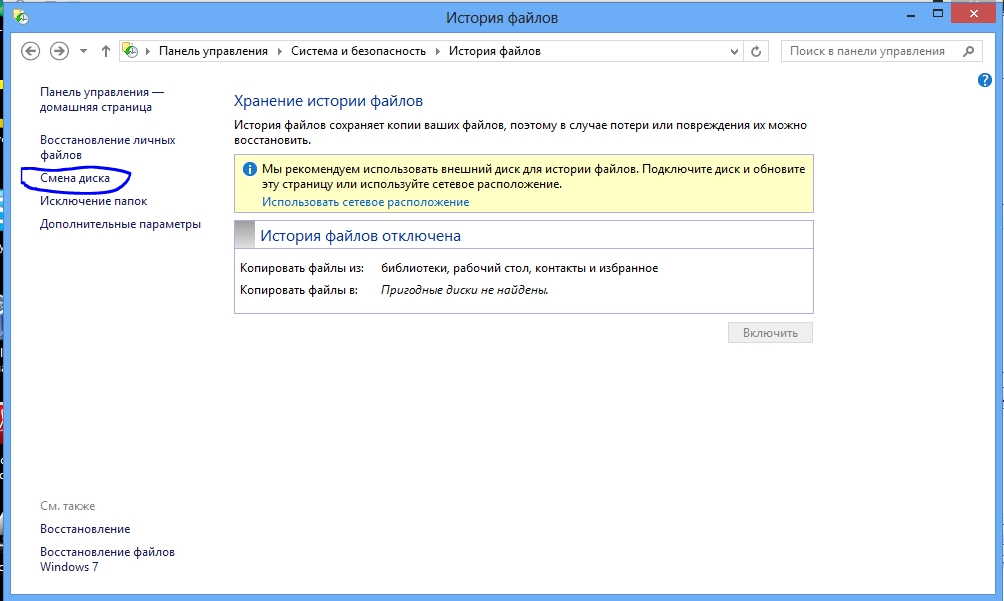Screen dimensions: 1004x601
Task: Open recent locations dropdown arrow
Action: click(x=83, y=51)
